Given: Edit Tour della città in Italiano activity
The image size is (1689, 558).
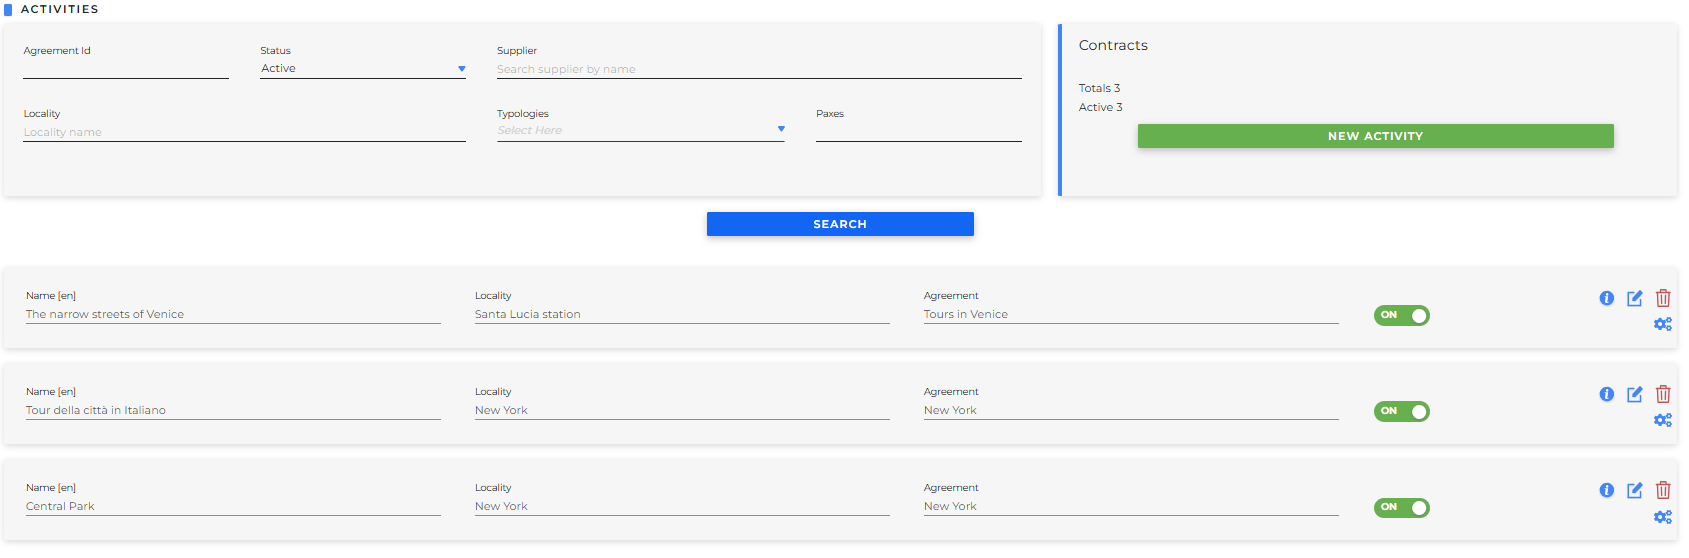Looking at the screenshot, I should click(x=1634, y=394).
